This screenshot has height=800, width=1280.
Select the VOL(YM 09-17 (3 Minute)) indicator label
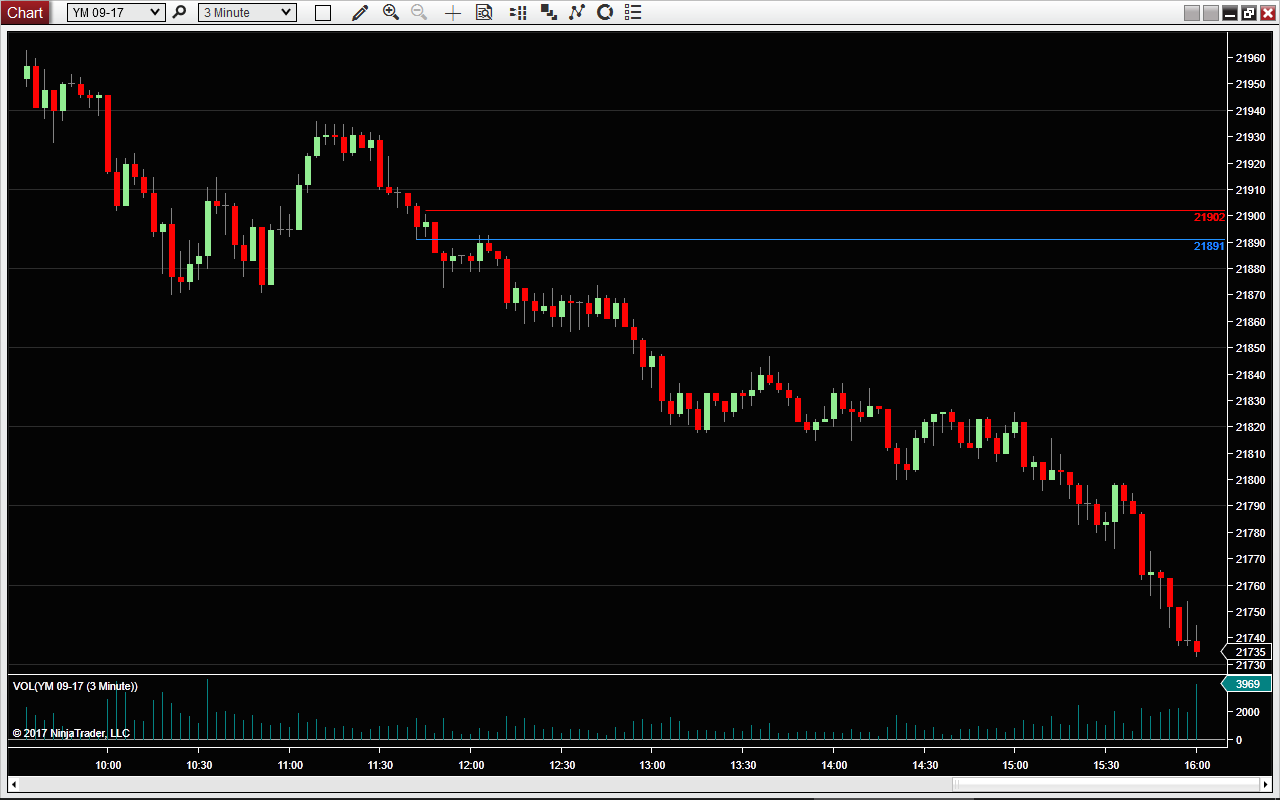(75, 686)
